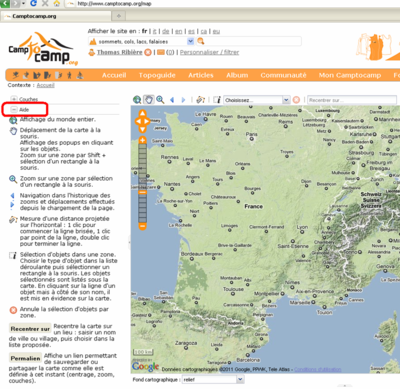Click the browser stop loading X icon
400x389 pixels.
pos(45,4)
